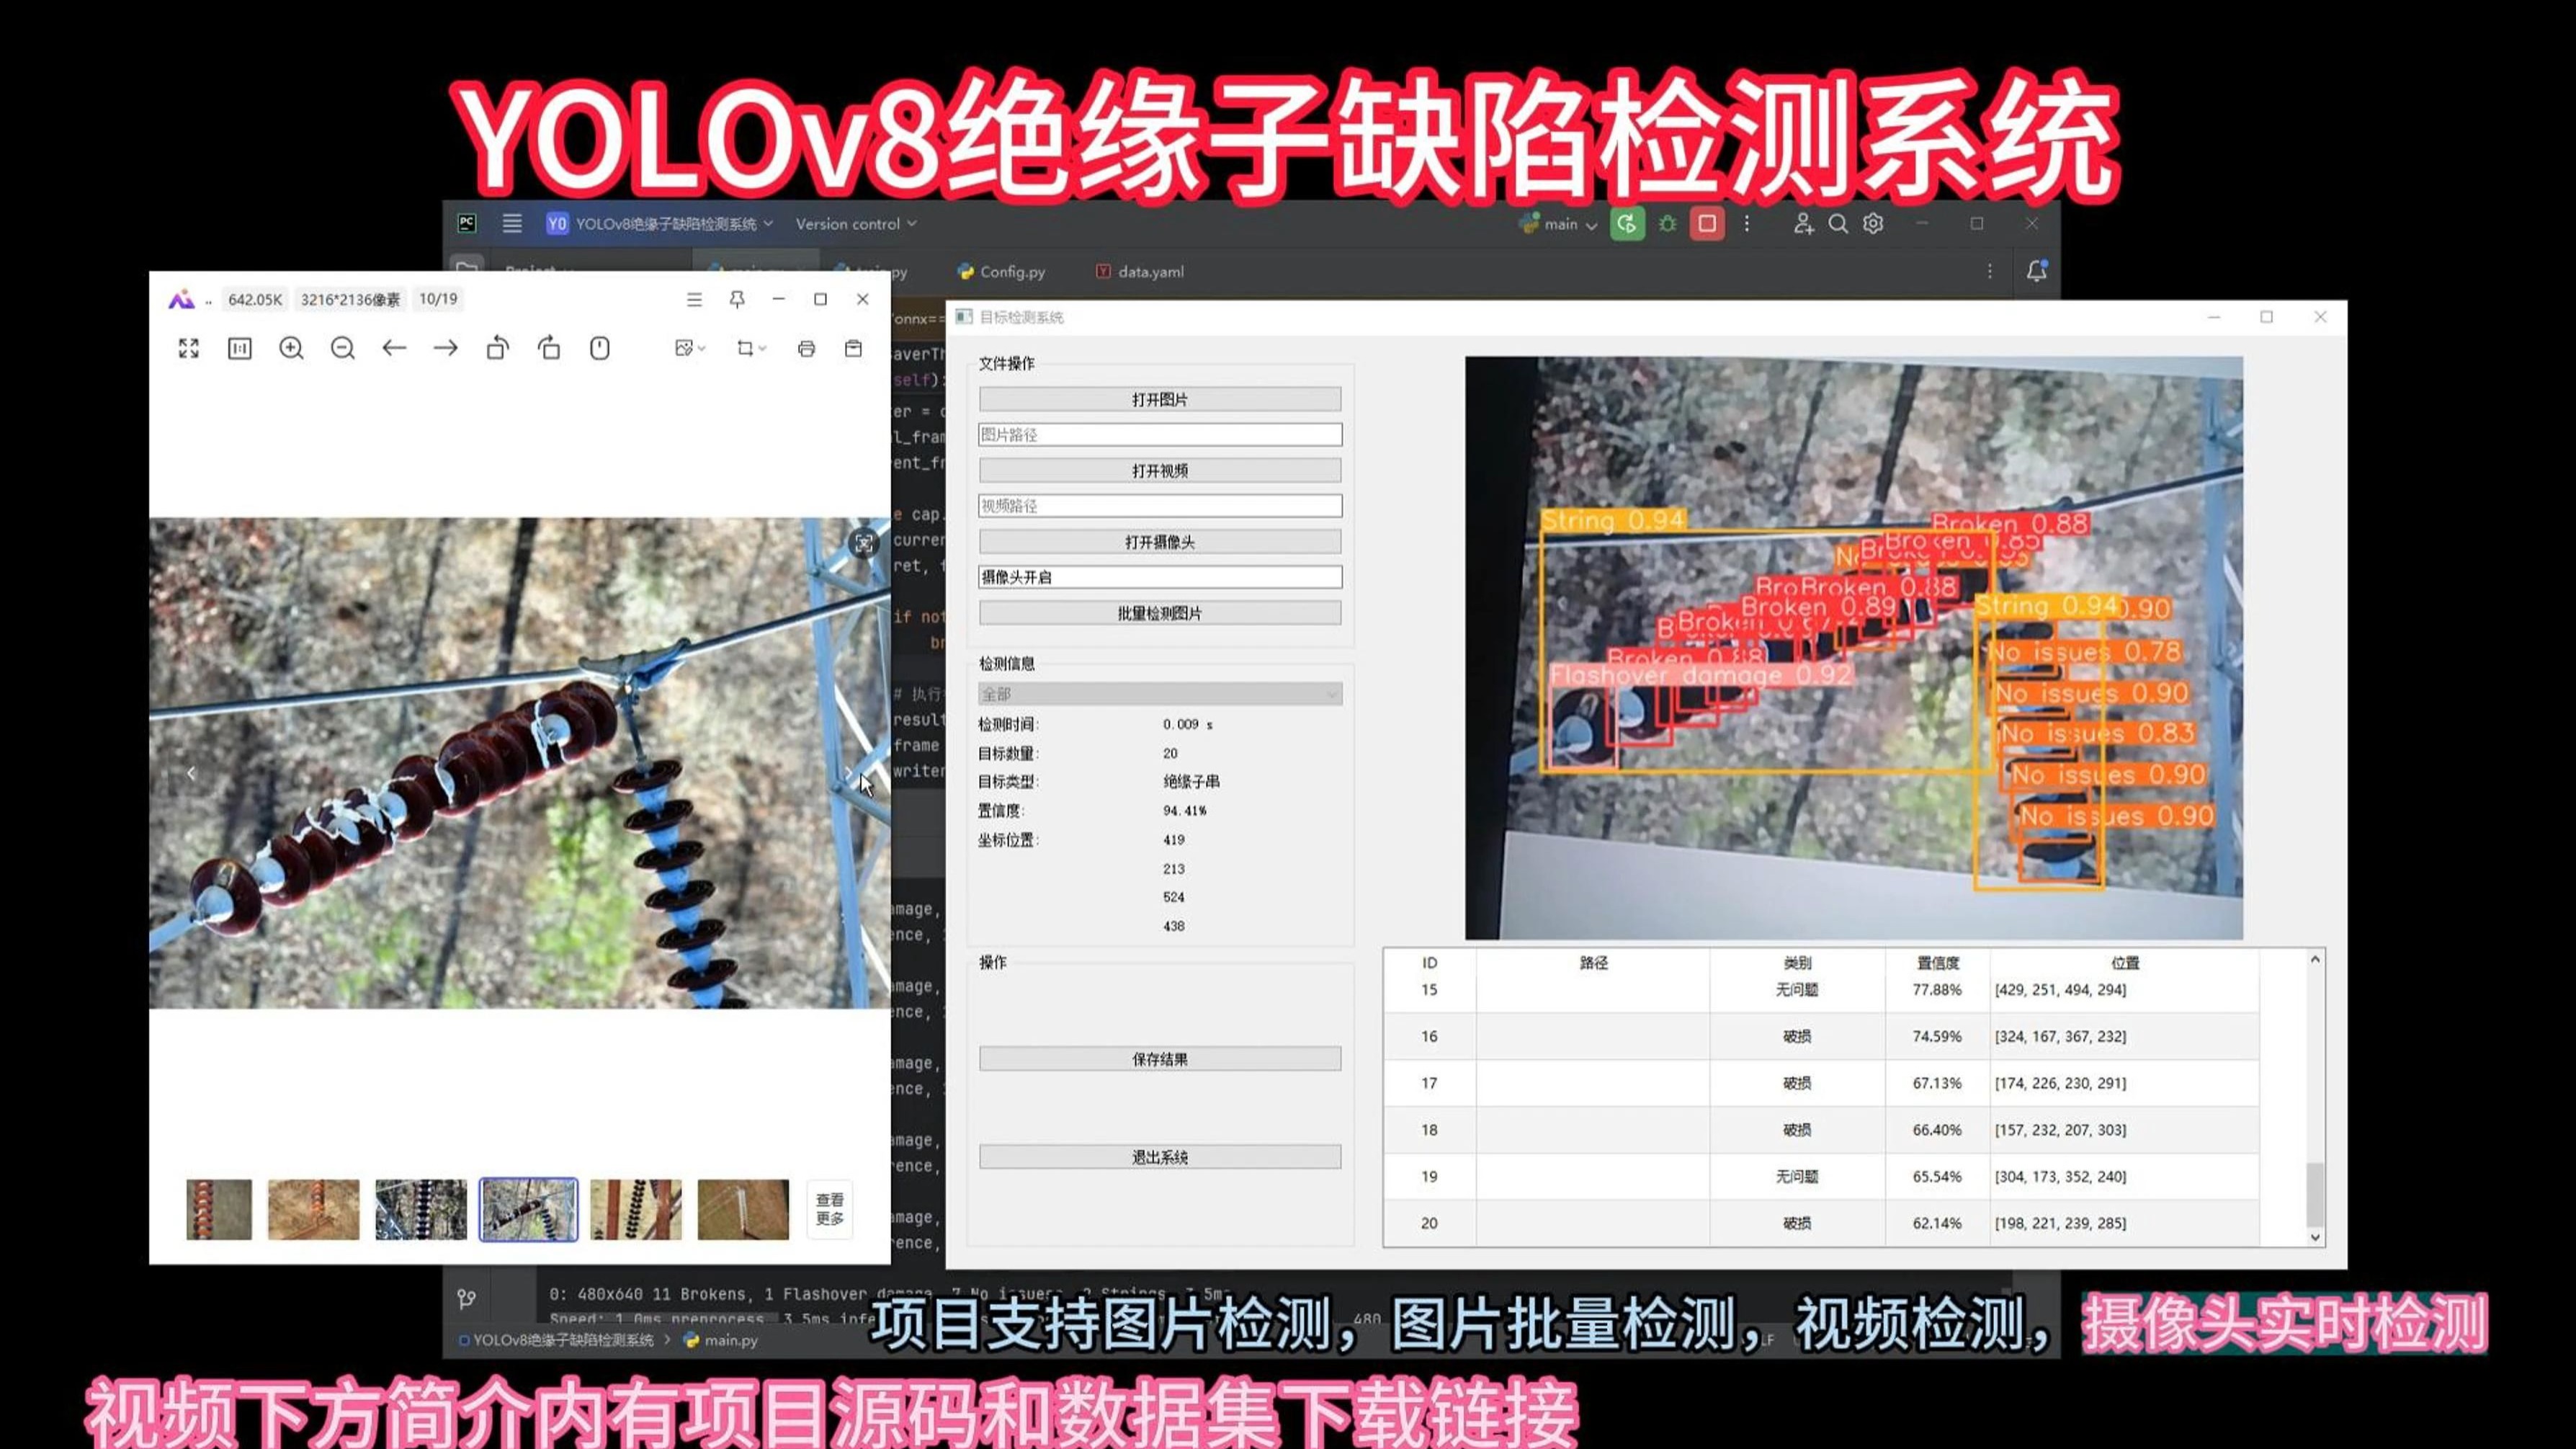Image resolution: width=2576 pixels, height=1449 pixels.
Task: Select the fourth insulator thumbnail
Action: (x=530, y=1209)
